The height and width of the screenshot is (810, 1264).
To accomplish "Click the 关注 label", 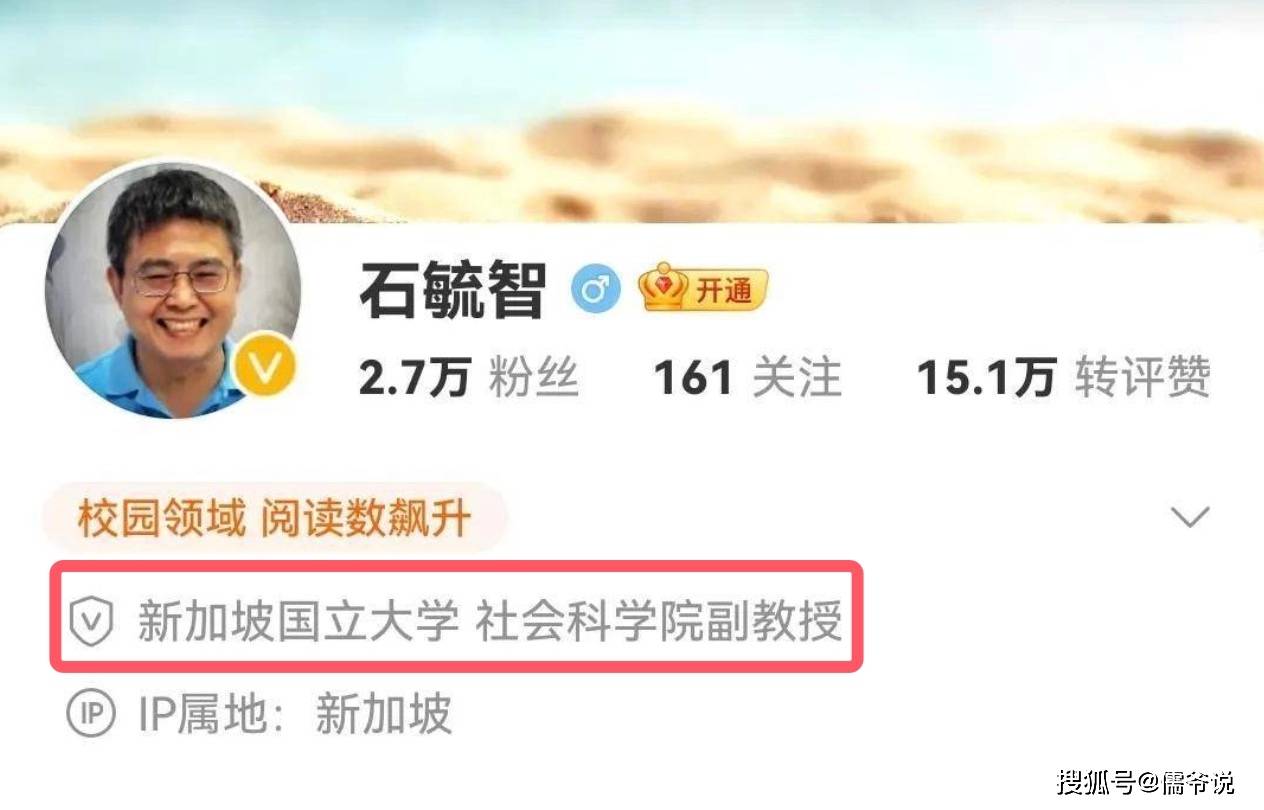I will [797, 380].
